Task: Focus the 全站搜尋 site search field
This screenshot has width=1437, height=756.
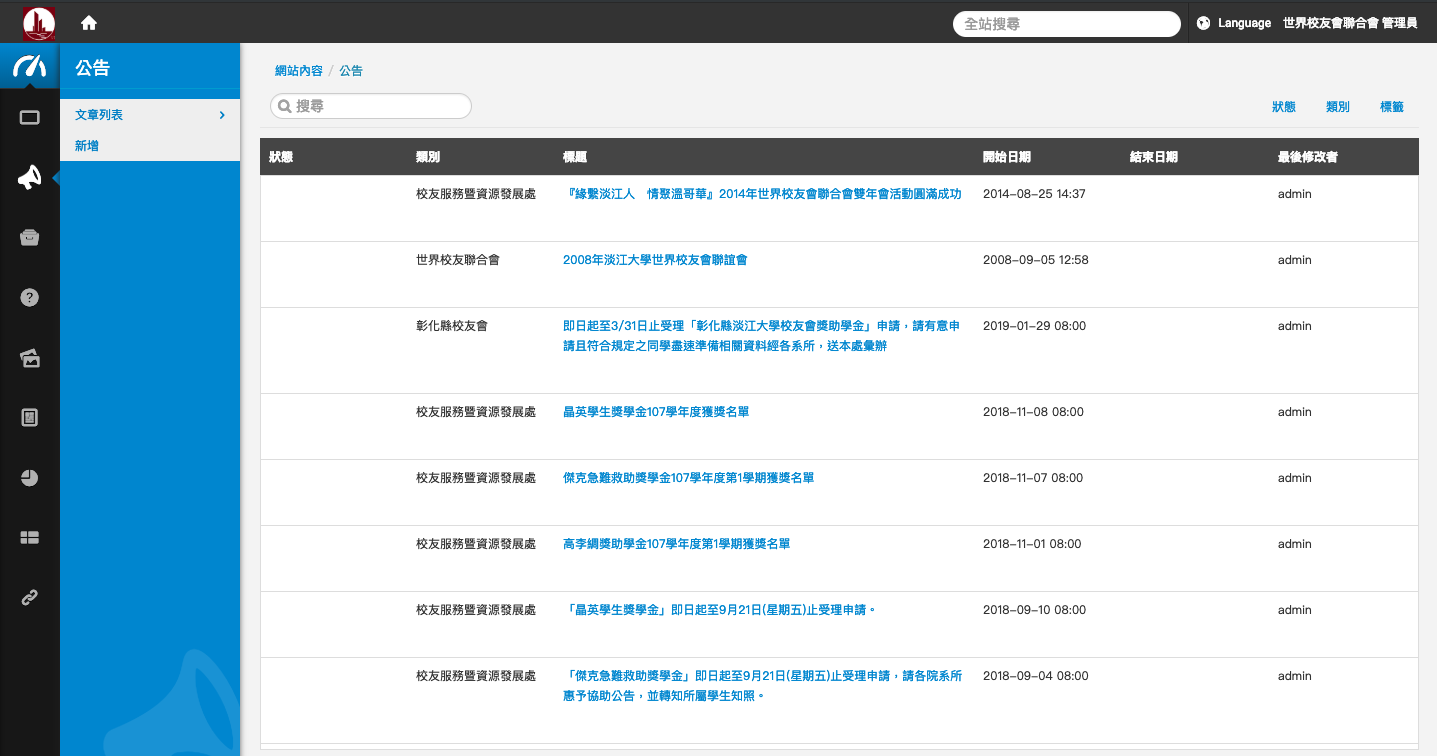Action: pyautogui.click(x=1067, y=24)
